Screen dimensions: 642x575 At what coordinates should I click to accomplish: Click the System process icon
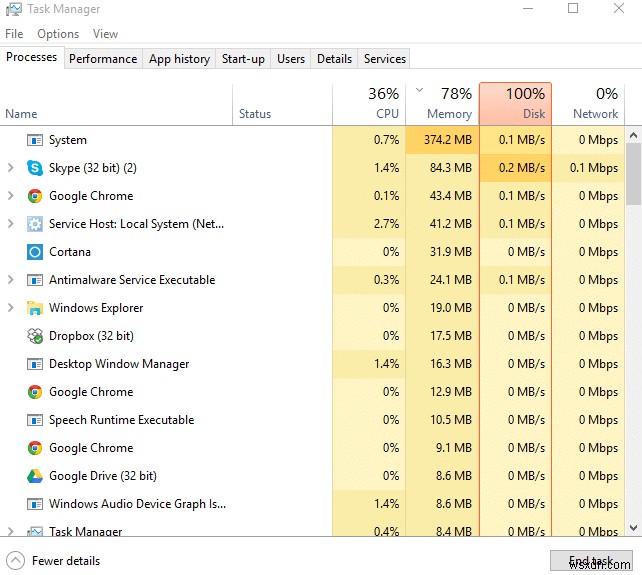[x=35, y=140]
